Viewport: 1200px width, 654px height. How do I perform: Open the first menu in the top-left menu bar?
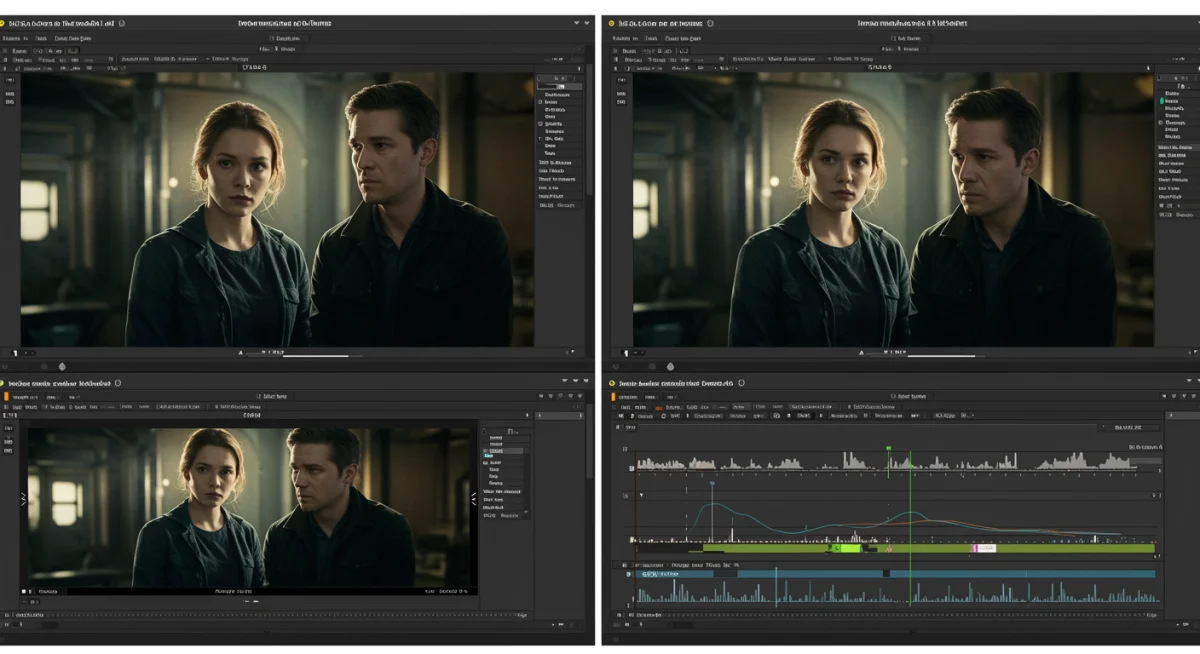[x=12, y=39]
